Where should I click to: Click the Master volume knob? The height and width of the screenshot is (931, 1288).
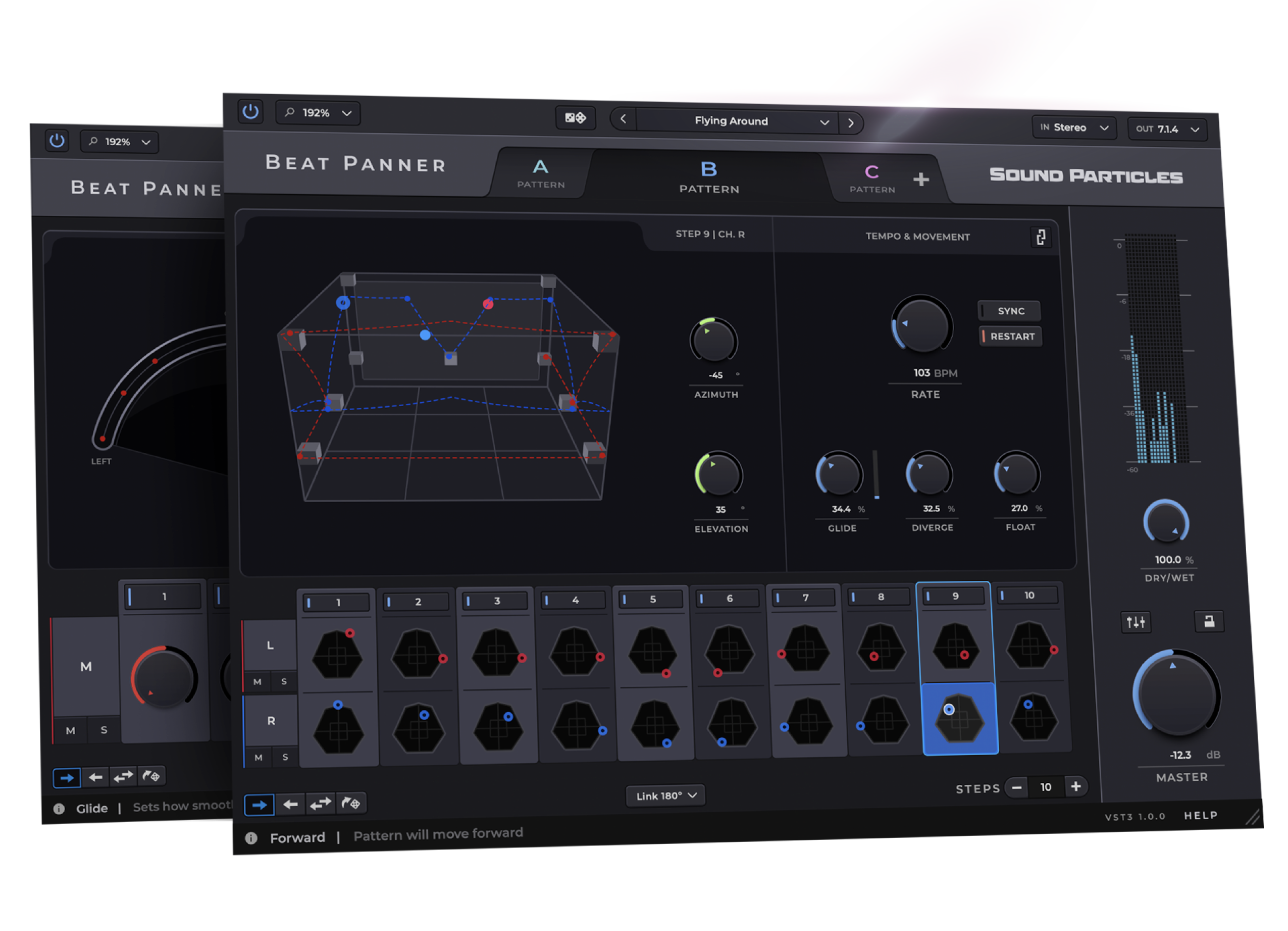1176,696
